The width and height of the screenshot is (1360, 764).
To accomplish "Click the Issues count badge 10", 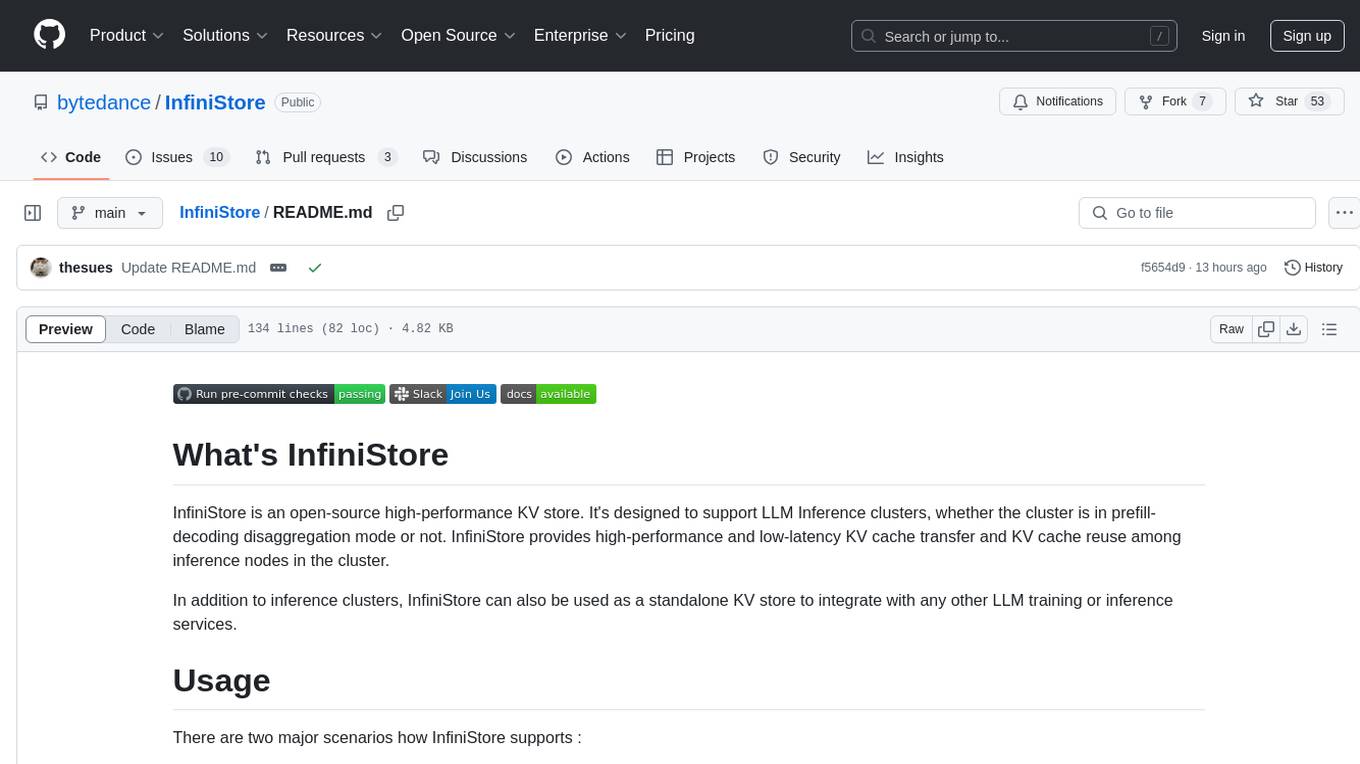I will (215, 157).
